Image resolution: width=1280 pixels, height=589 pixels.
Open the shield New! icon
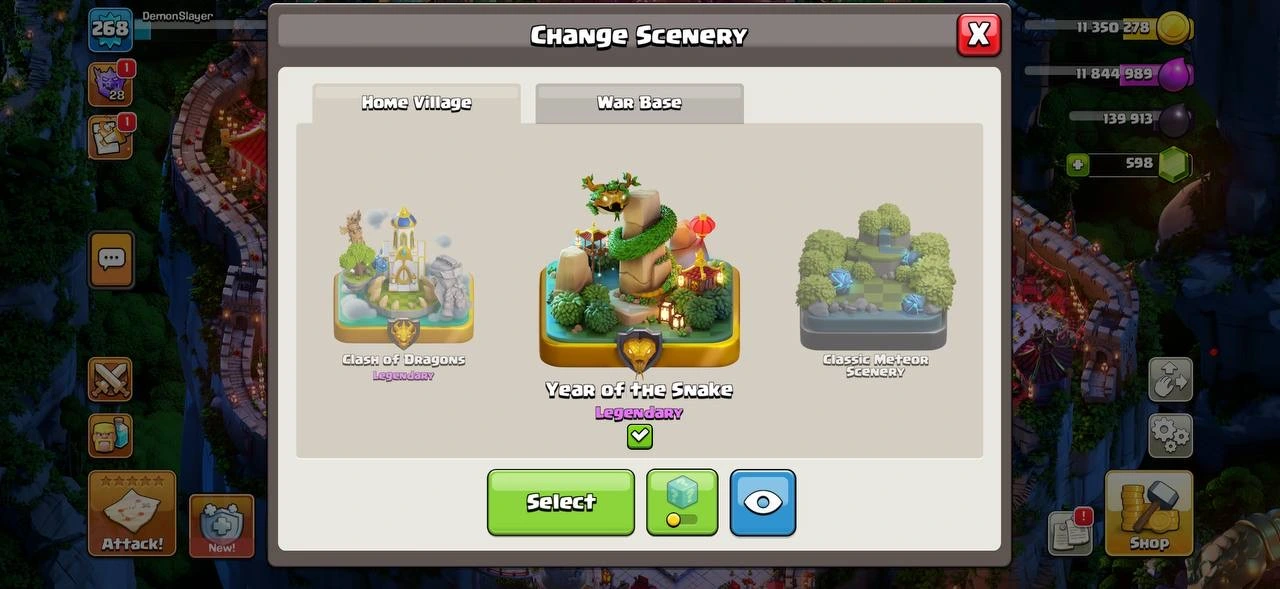tap(221, 525)
